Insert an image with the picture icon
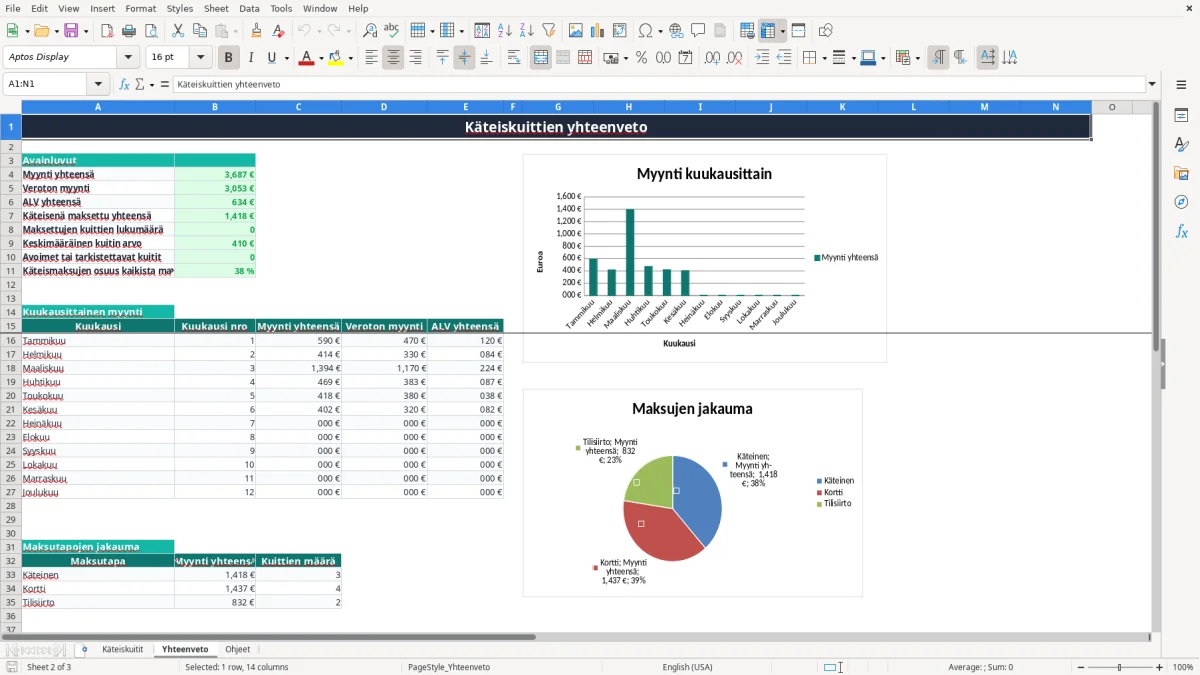1200x675 pixels. point(575,31)
